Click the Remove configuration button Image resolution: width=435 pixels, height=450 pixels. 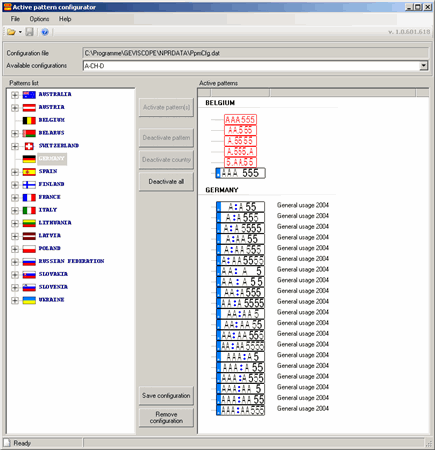point(166,417)
